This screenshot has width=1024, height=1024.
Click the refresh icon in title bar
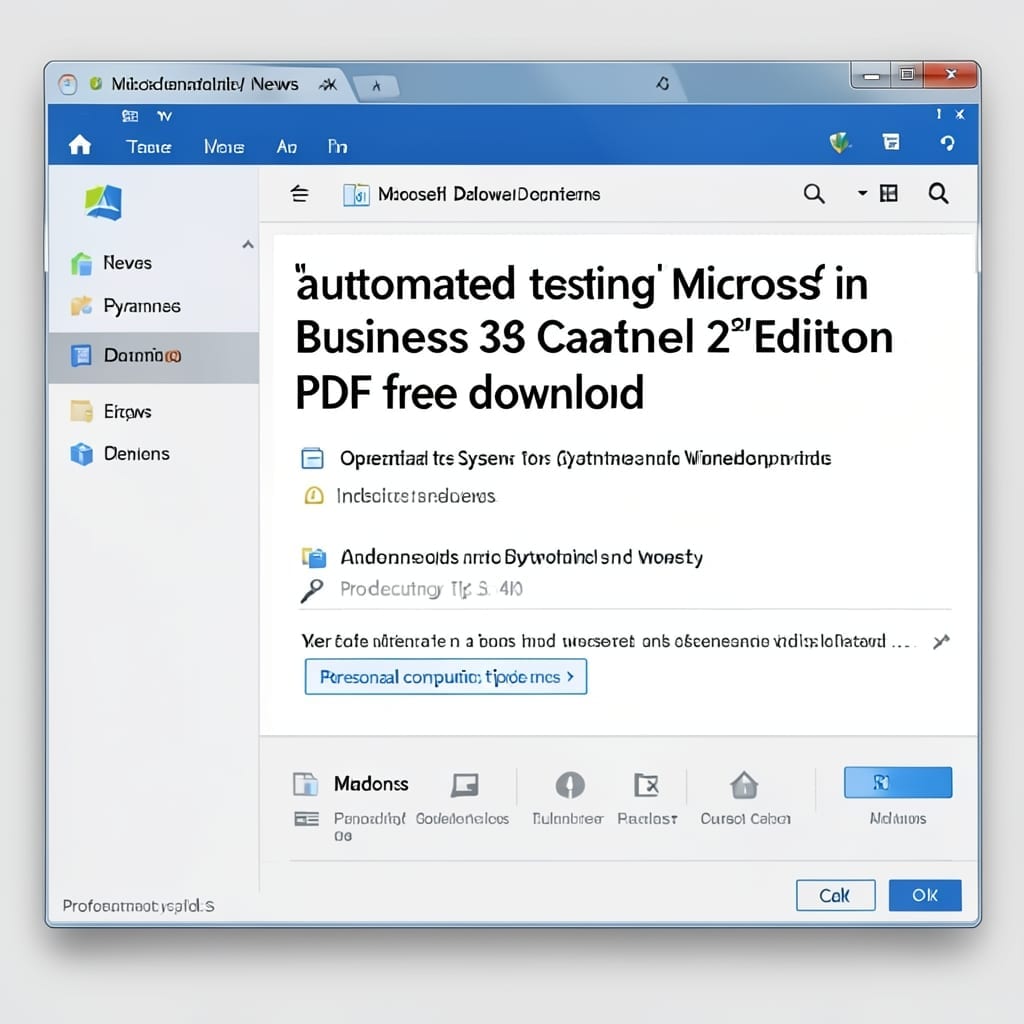click(x=663, y=83)
